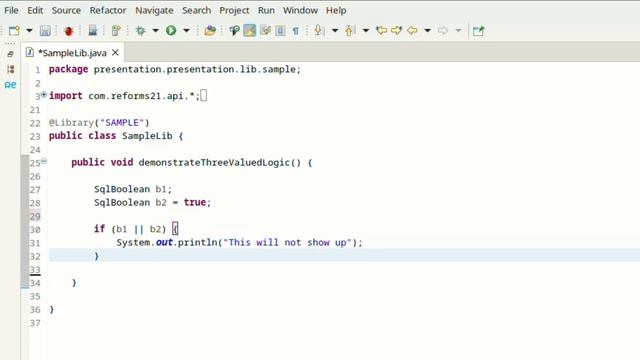Open the Run menu
This screenshot has height=360, width=640.
[x=266, y=10]
